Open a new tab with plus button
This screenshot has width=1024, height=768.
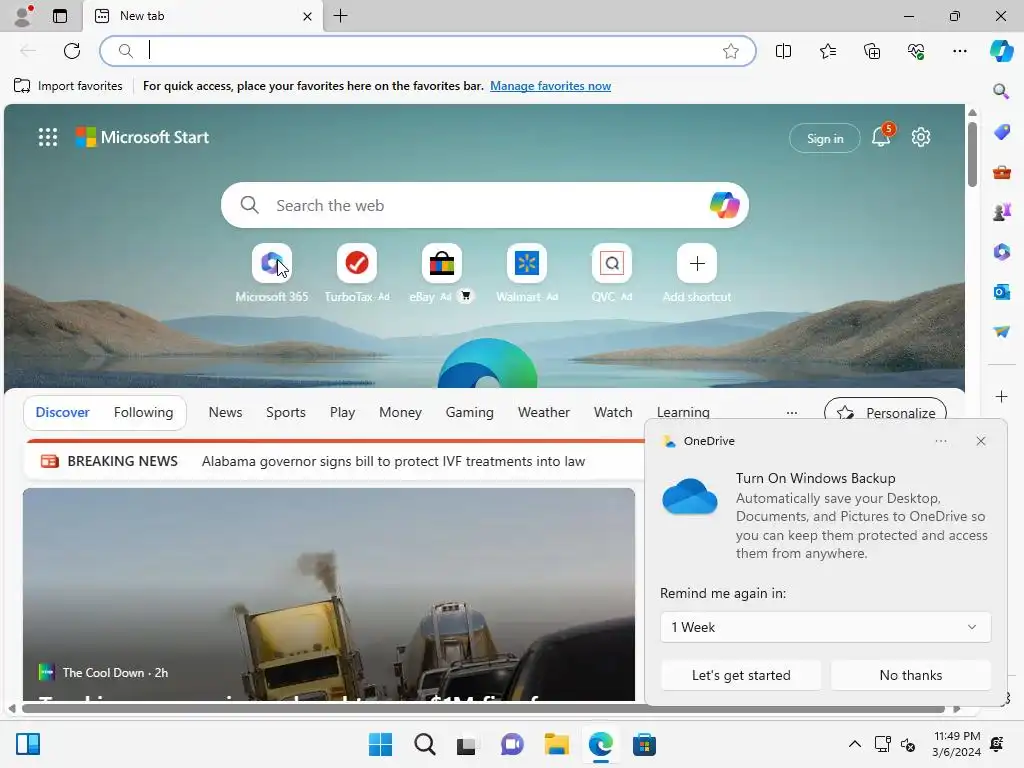pyautogui.click(x=340, y=16)
